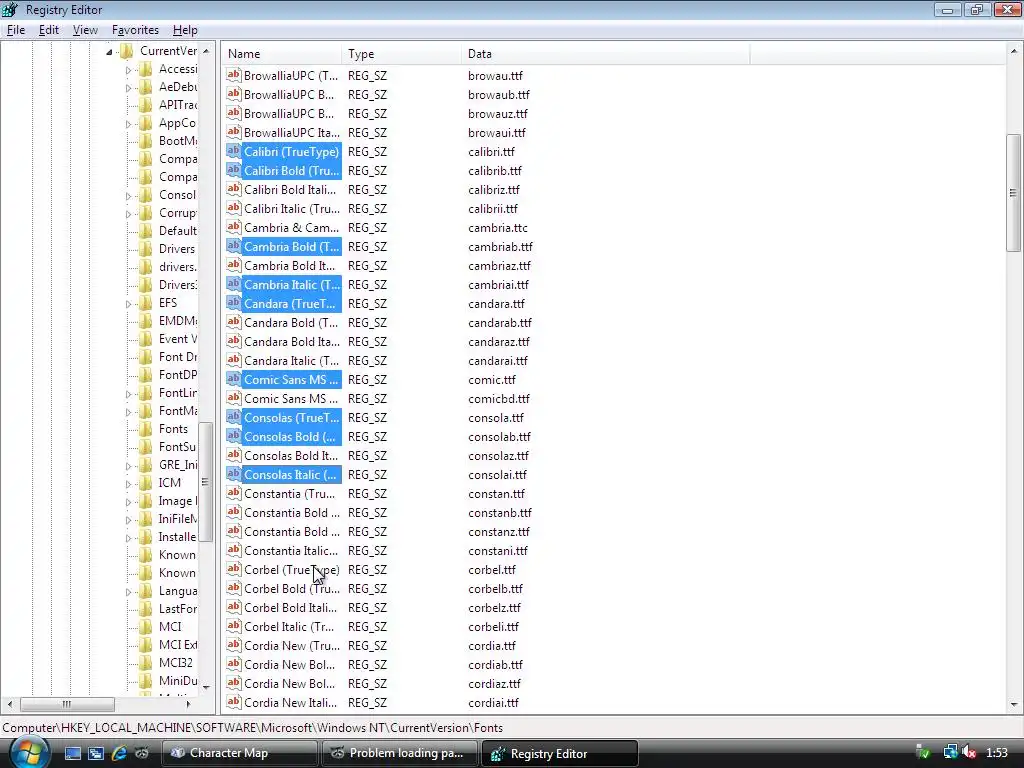This screenshot has height=768, width=1024.
Task: Open the Help menu
Action: (x=185, y=30)
